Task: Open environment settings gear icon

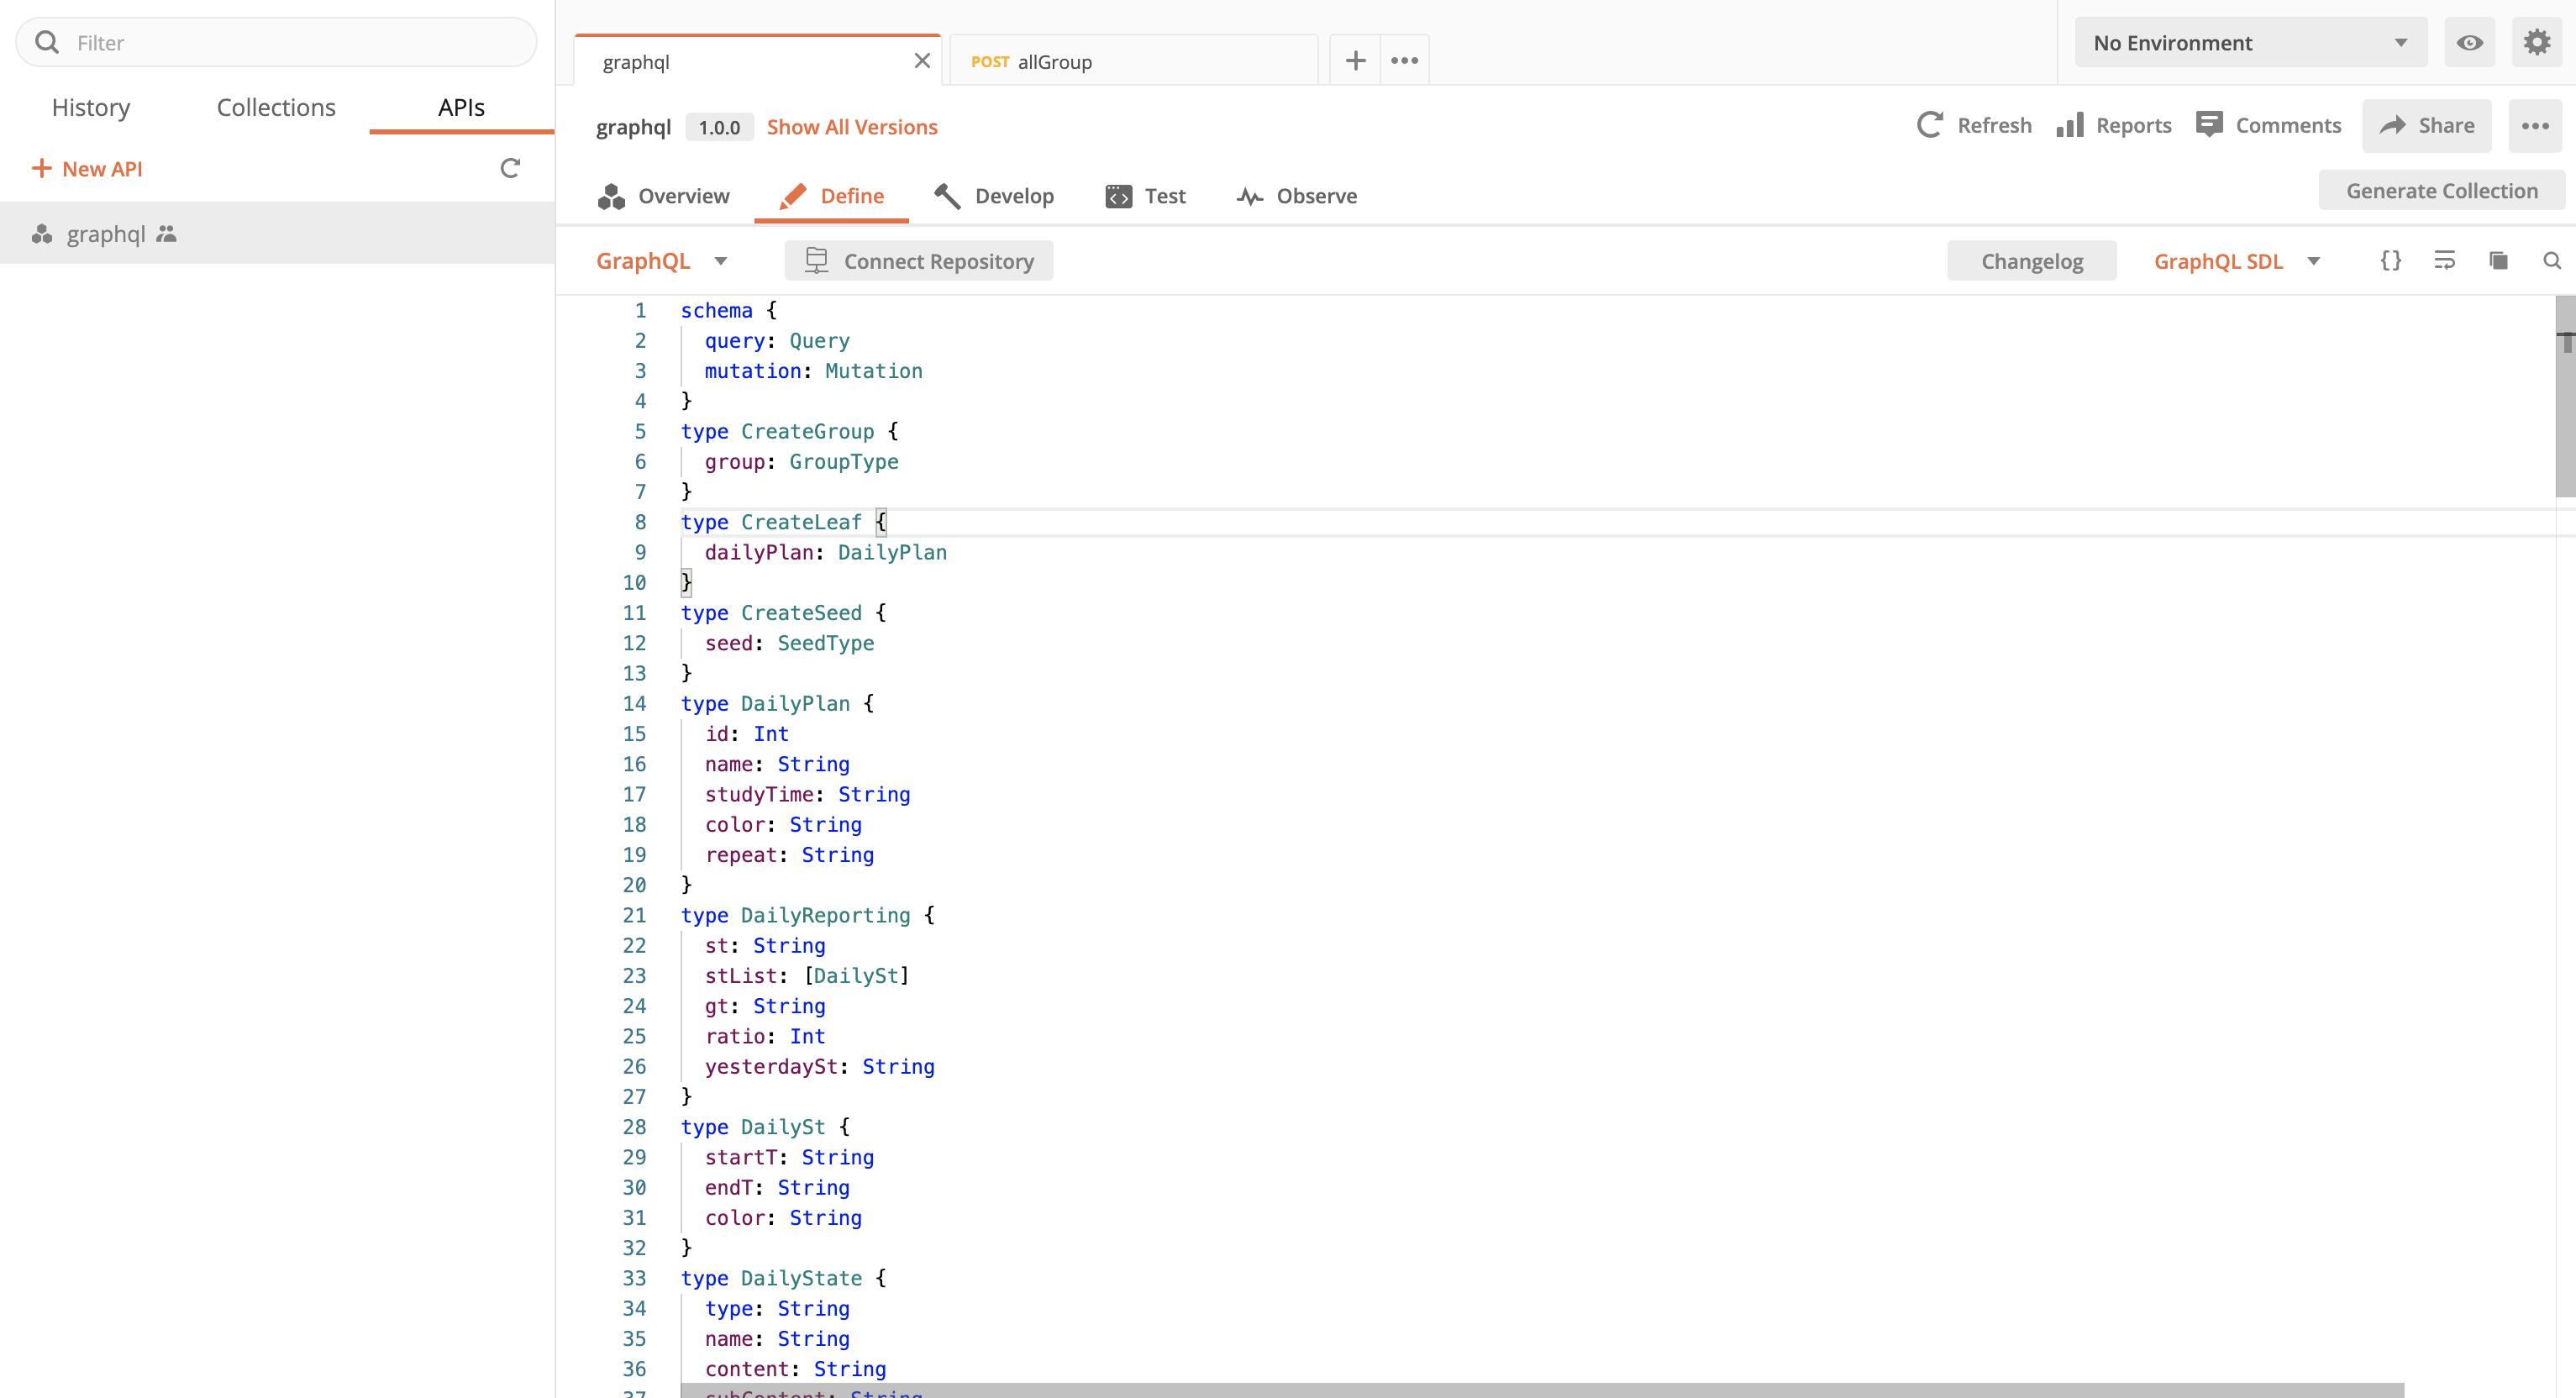Action: coord(2537,43)
